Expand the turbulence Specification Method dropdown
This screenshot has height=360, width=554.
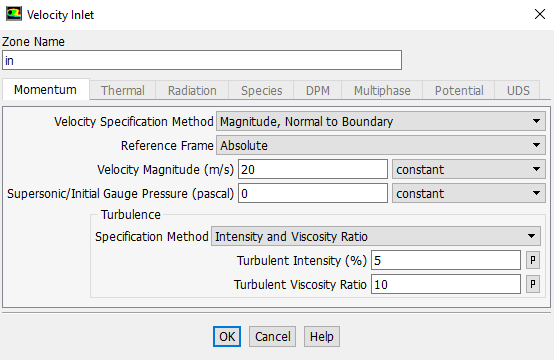click(376, 236)
